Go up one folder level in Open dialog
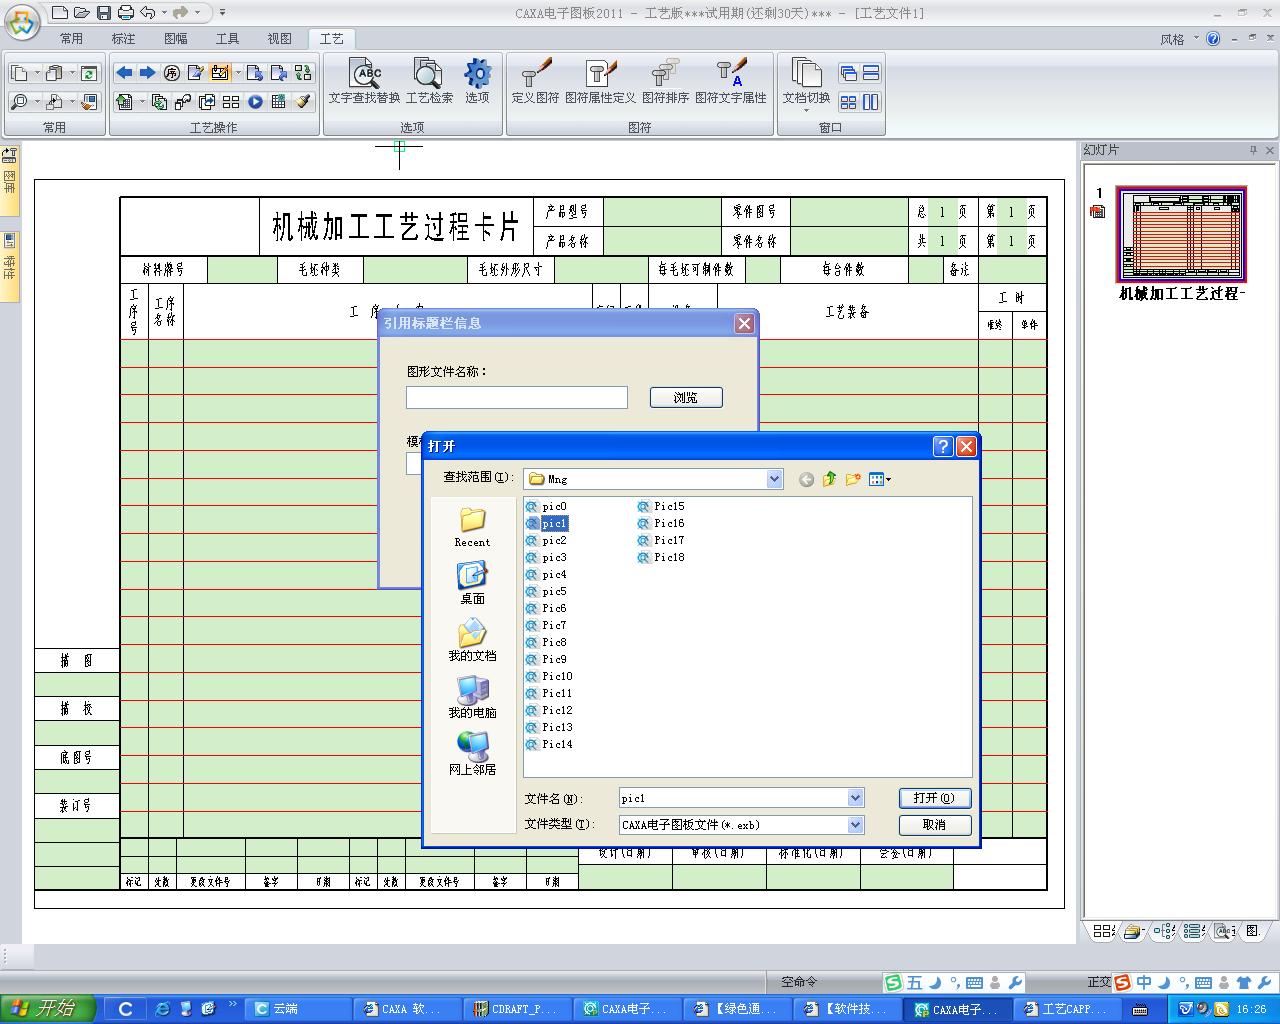 (829, 480)
